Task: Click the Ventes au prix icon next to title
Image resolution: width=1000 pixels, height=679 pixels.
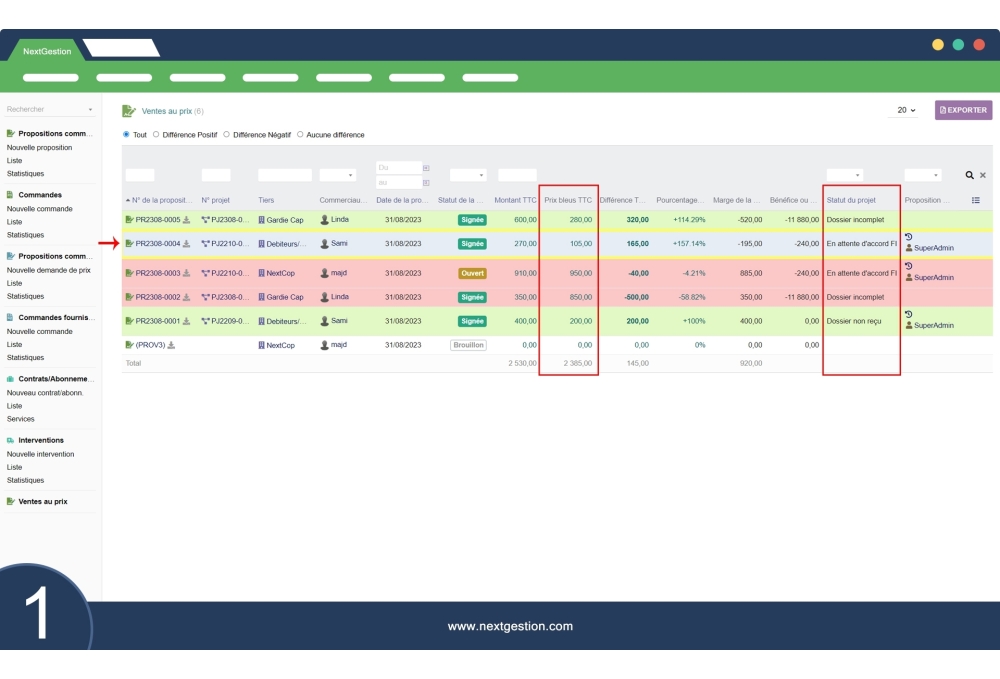Action: coord(127,112)
